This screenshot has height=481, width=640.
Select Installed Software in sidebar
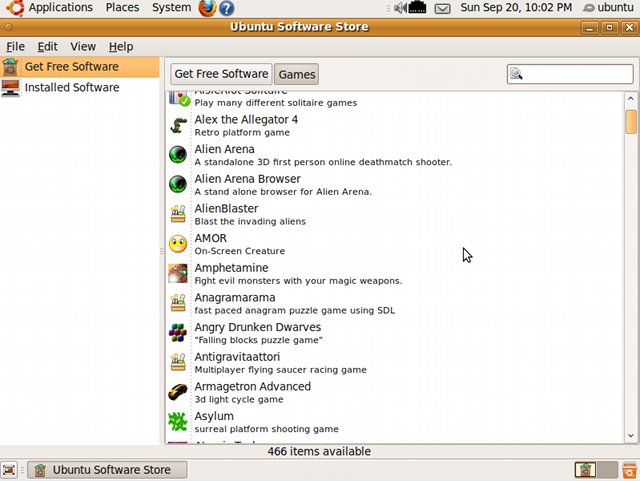[80, 87]
